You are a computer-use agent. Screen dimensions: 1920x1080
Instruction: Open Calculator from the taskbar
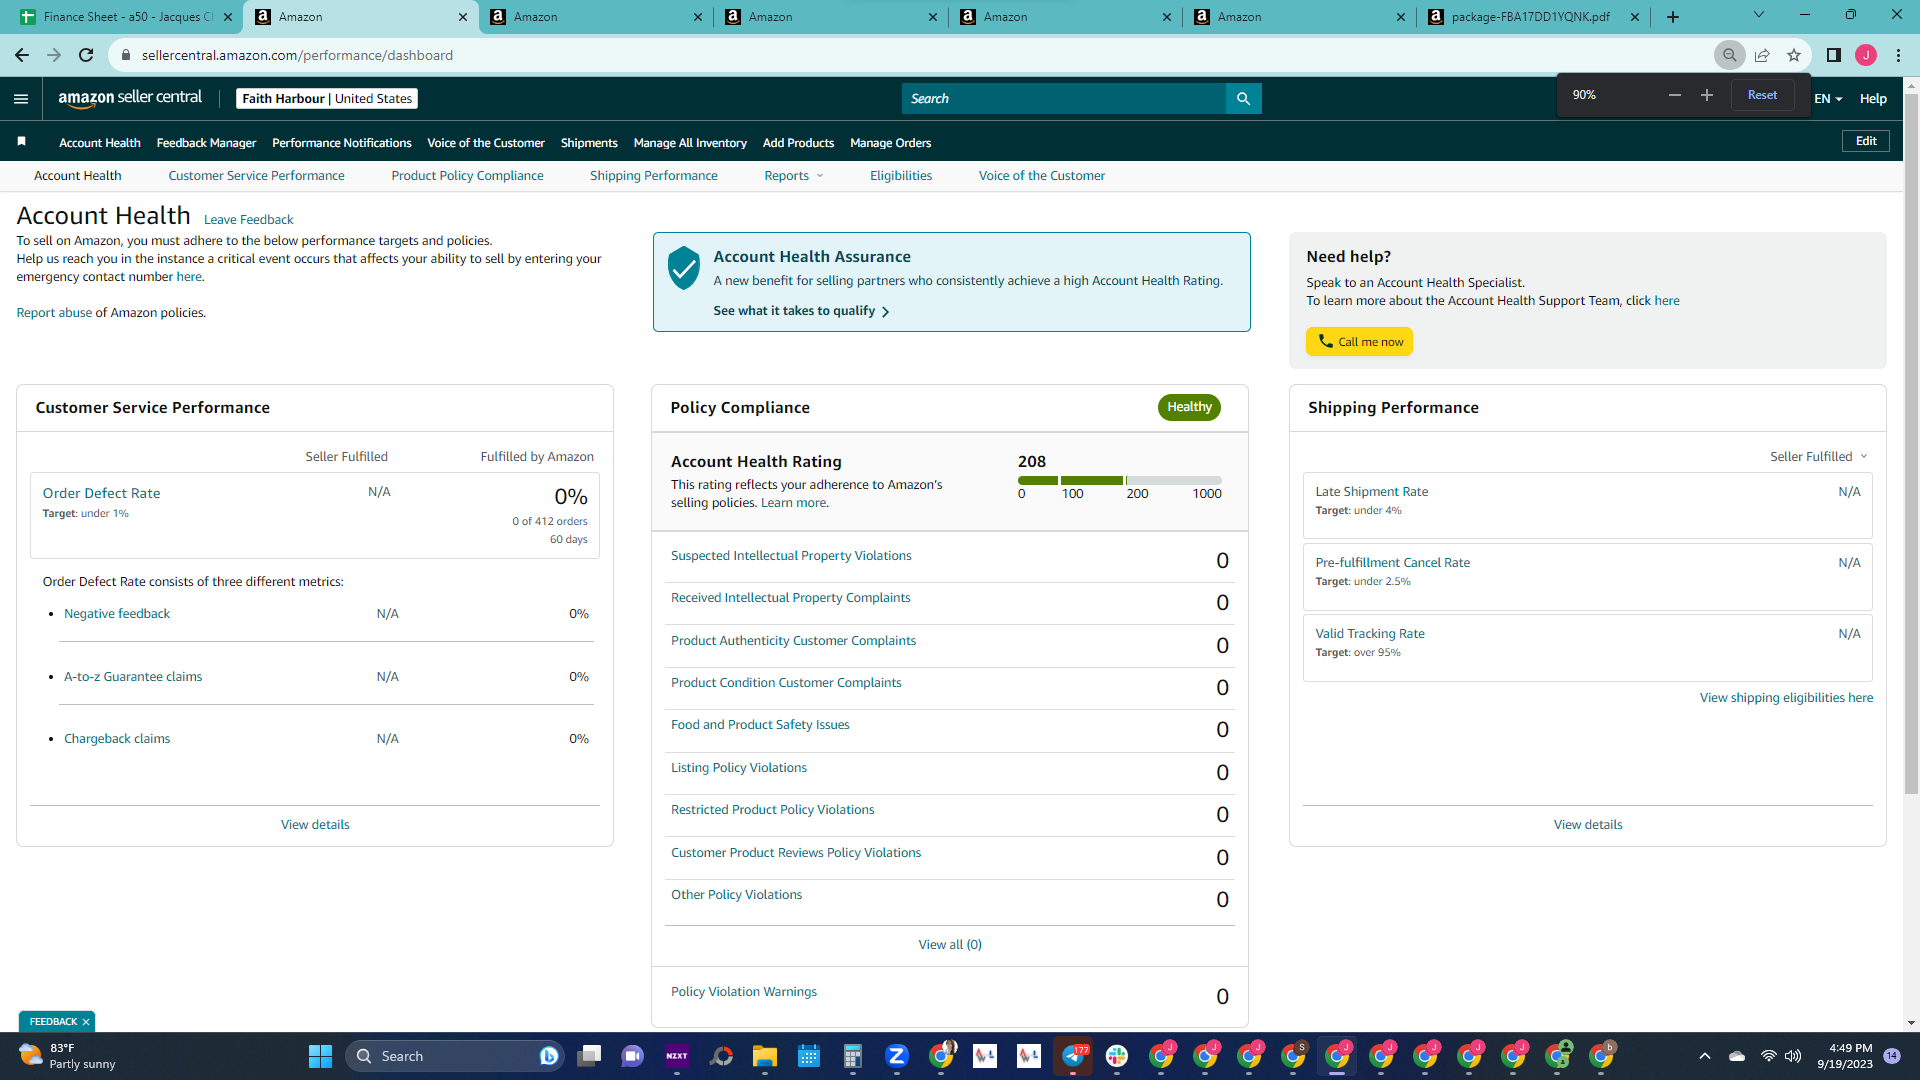(853, 1056)
